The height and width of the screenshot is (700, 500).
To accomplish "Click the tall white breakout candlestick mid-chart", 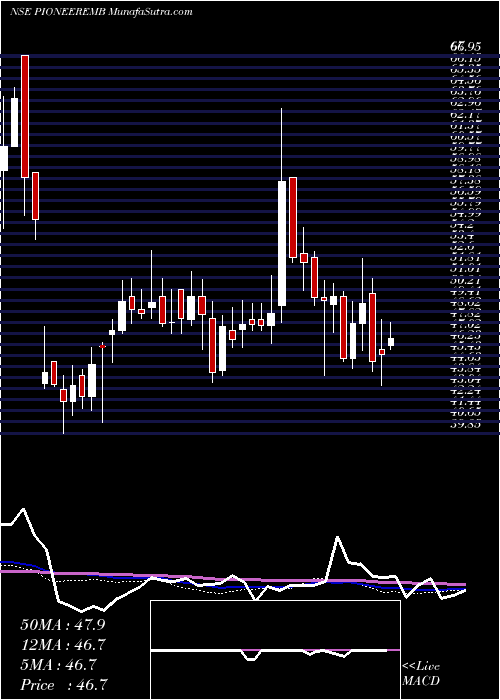I will [282, 243].
